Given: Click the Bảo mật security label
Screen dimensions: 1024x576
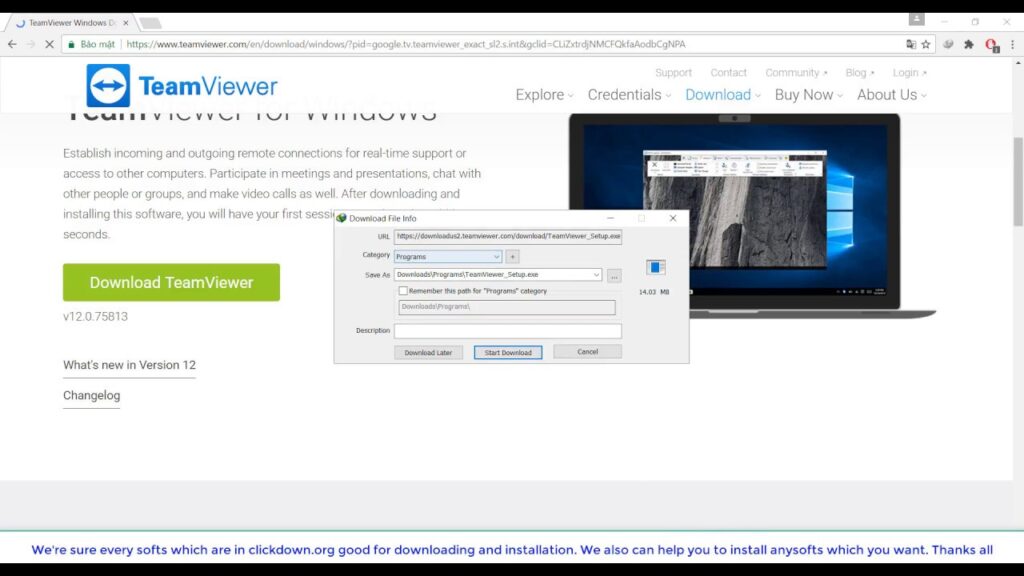Looking at the screenshot, I should click(97, 44).
